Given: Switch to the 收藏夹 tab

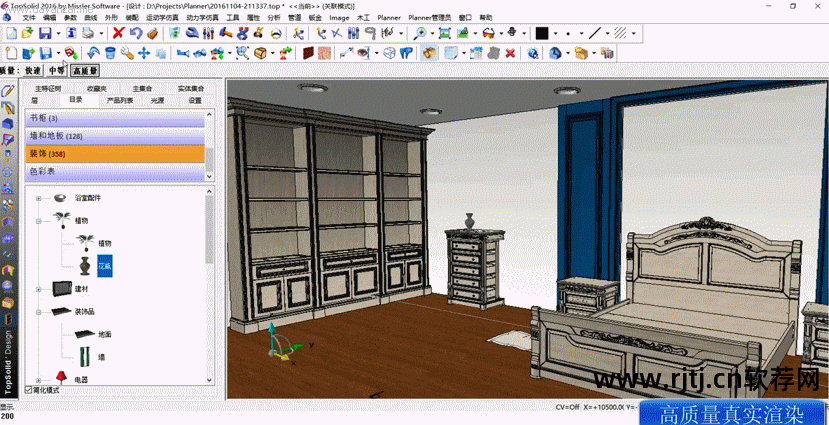Looking at the screenshot, I should [97, 88].
